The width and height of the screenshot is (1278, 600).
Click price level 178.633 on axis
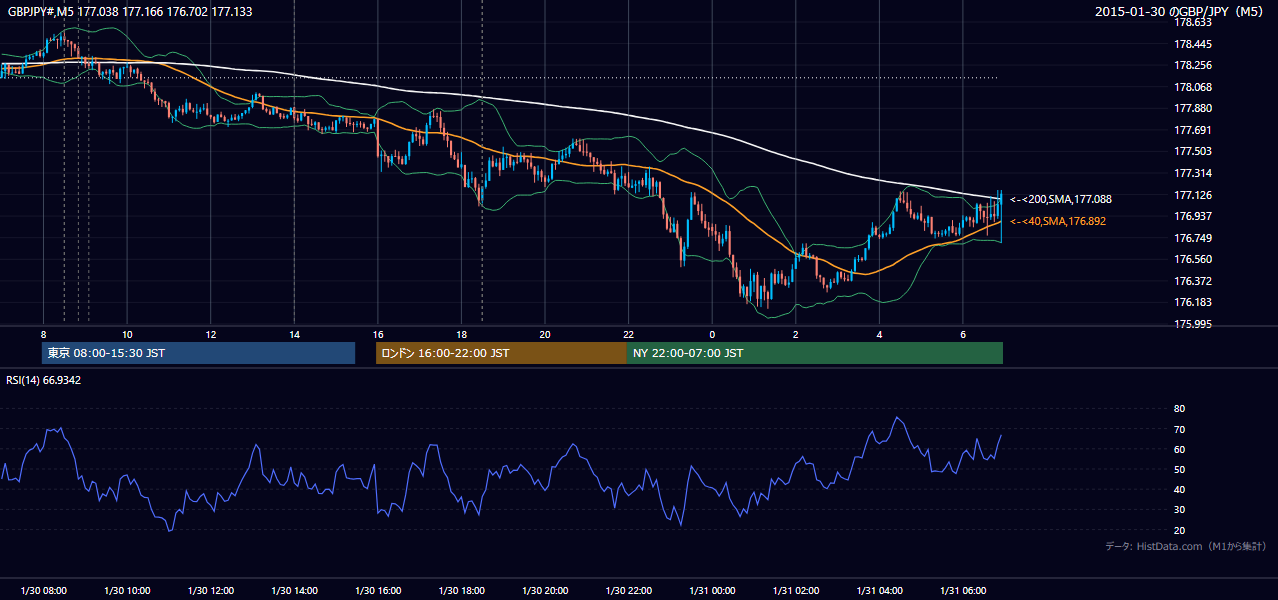pyautogui.click(x=1192, y=22)
